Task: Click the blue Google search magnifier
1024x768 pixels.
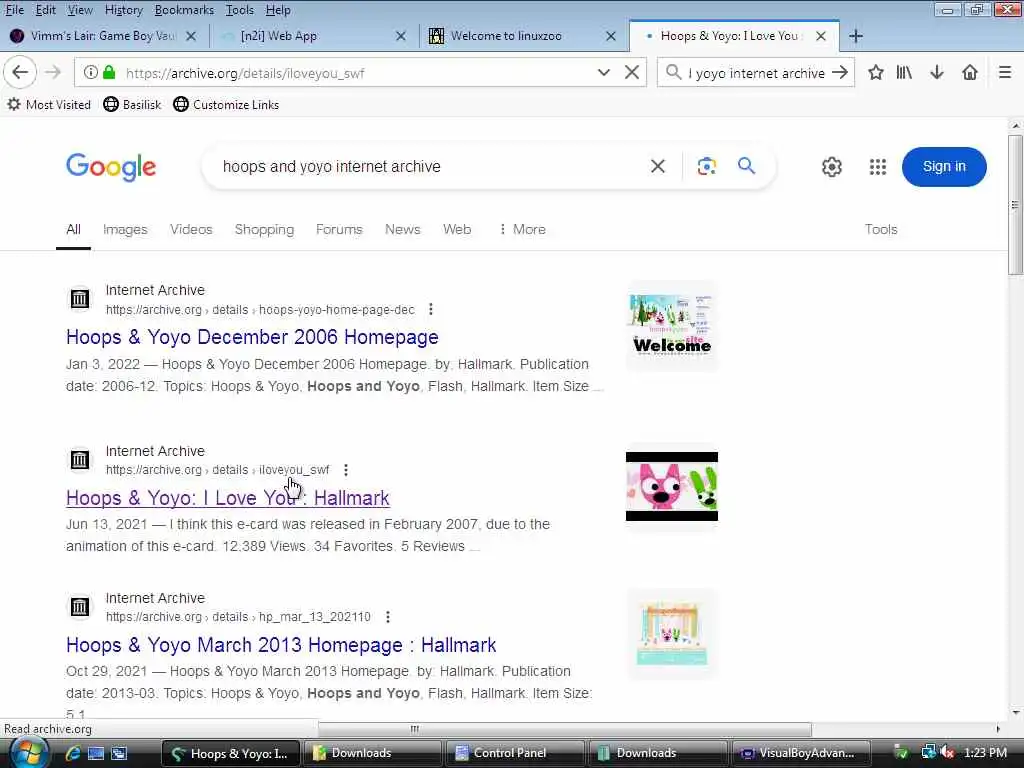Action: (x=746, y=166)
